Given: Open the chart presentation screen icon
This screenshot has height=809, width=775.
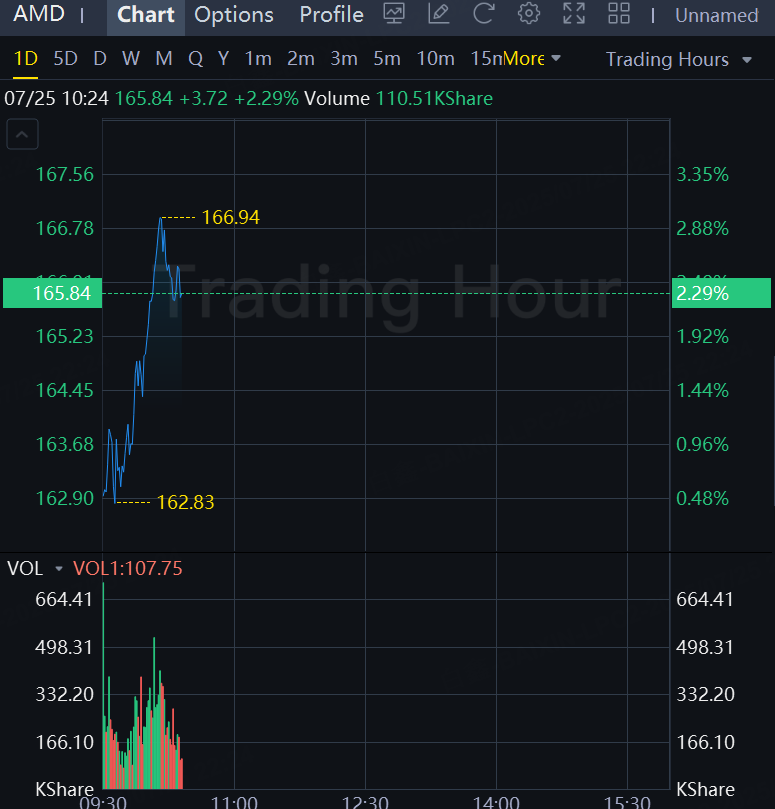Looking at the screenshot, I should (x=394, y=13).
